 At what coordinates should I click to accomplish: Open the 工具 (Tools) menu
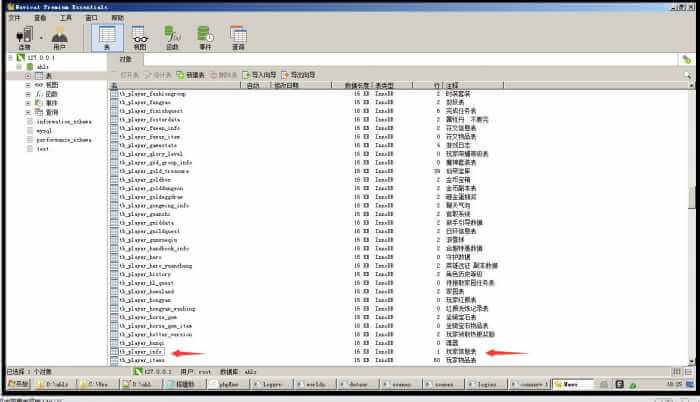[65, 17]
